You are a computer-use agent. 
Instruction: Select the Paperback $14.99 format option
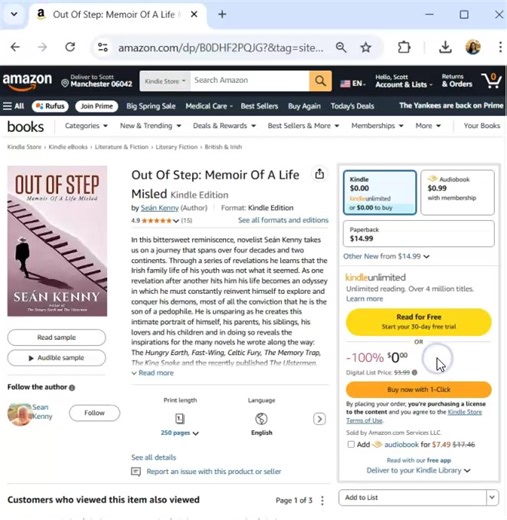[x=419, y=234]
